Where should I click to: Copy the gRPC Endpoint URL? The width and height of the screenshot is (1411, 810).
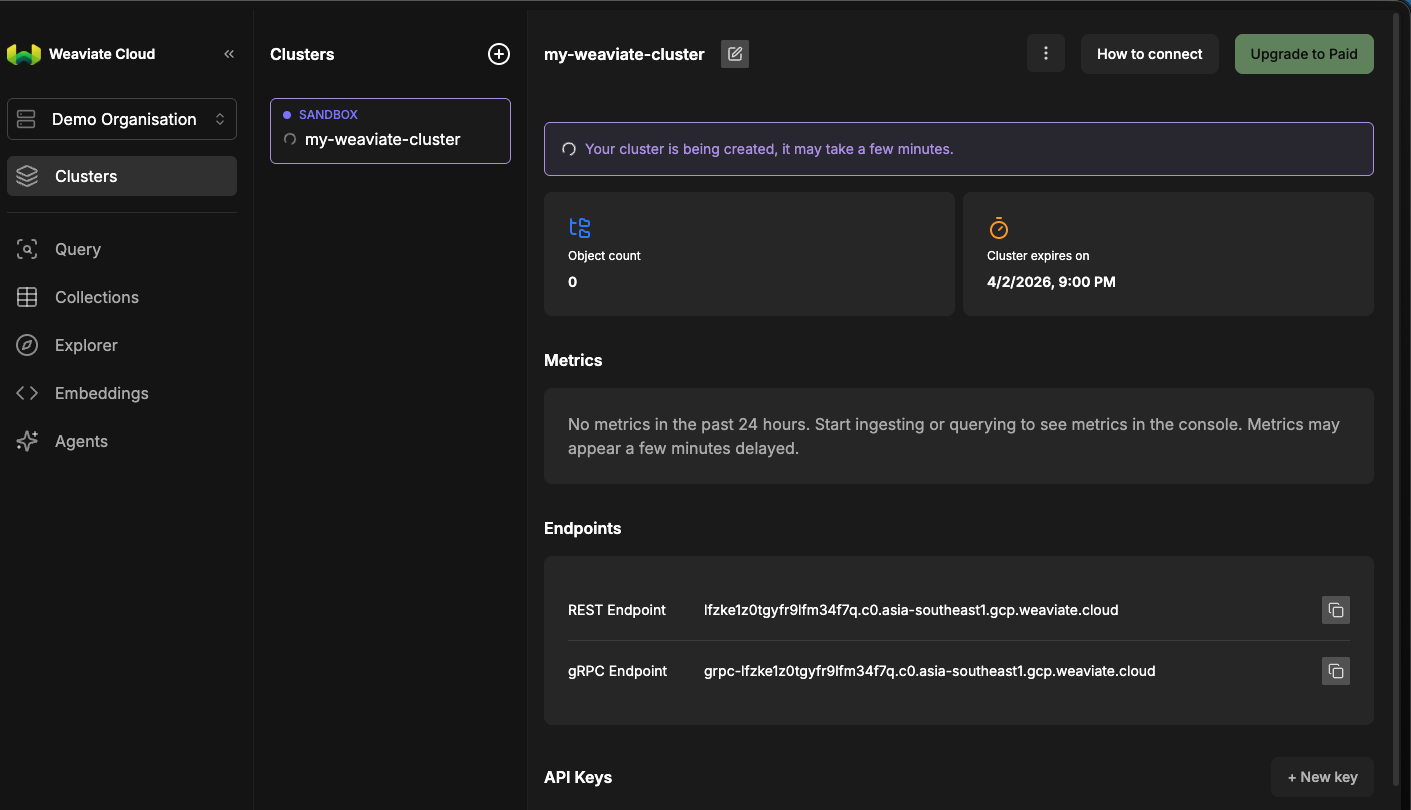[x=1336, y=671]
